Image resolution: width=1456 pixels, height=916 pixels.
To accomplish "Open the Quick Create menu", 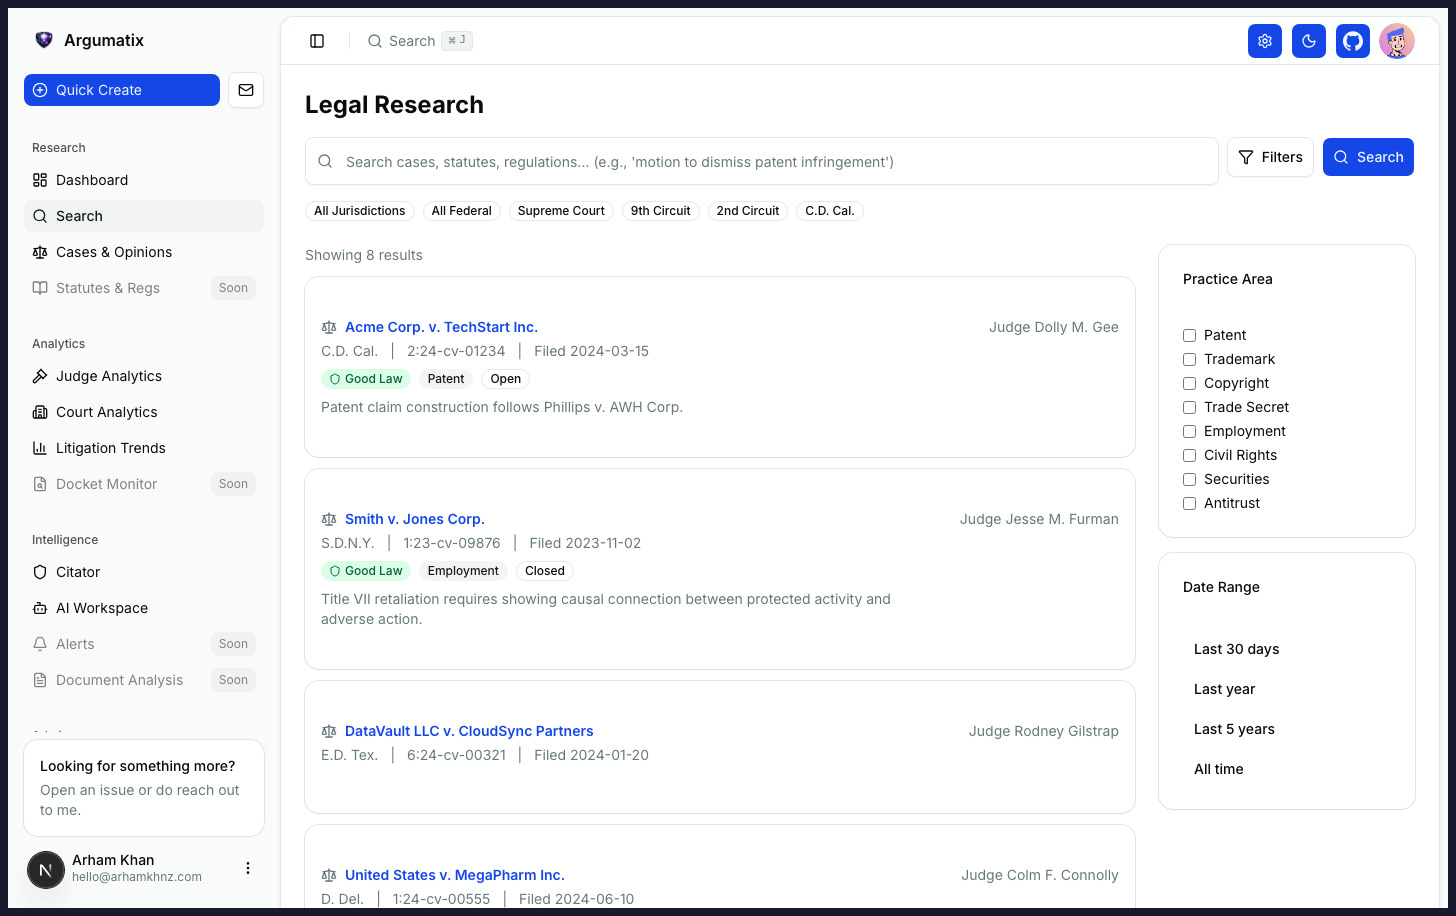I will 121,90.
